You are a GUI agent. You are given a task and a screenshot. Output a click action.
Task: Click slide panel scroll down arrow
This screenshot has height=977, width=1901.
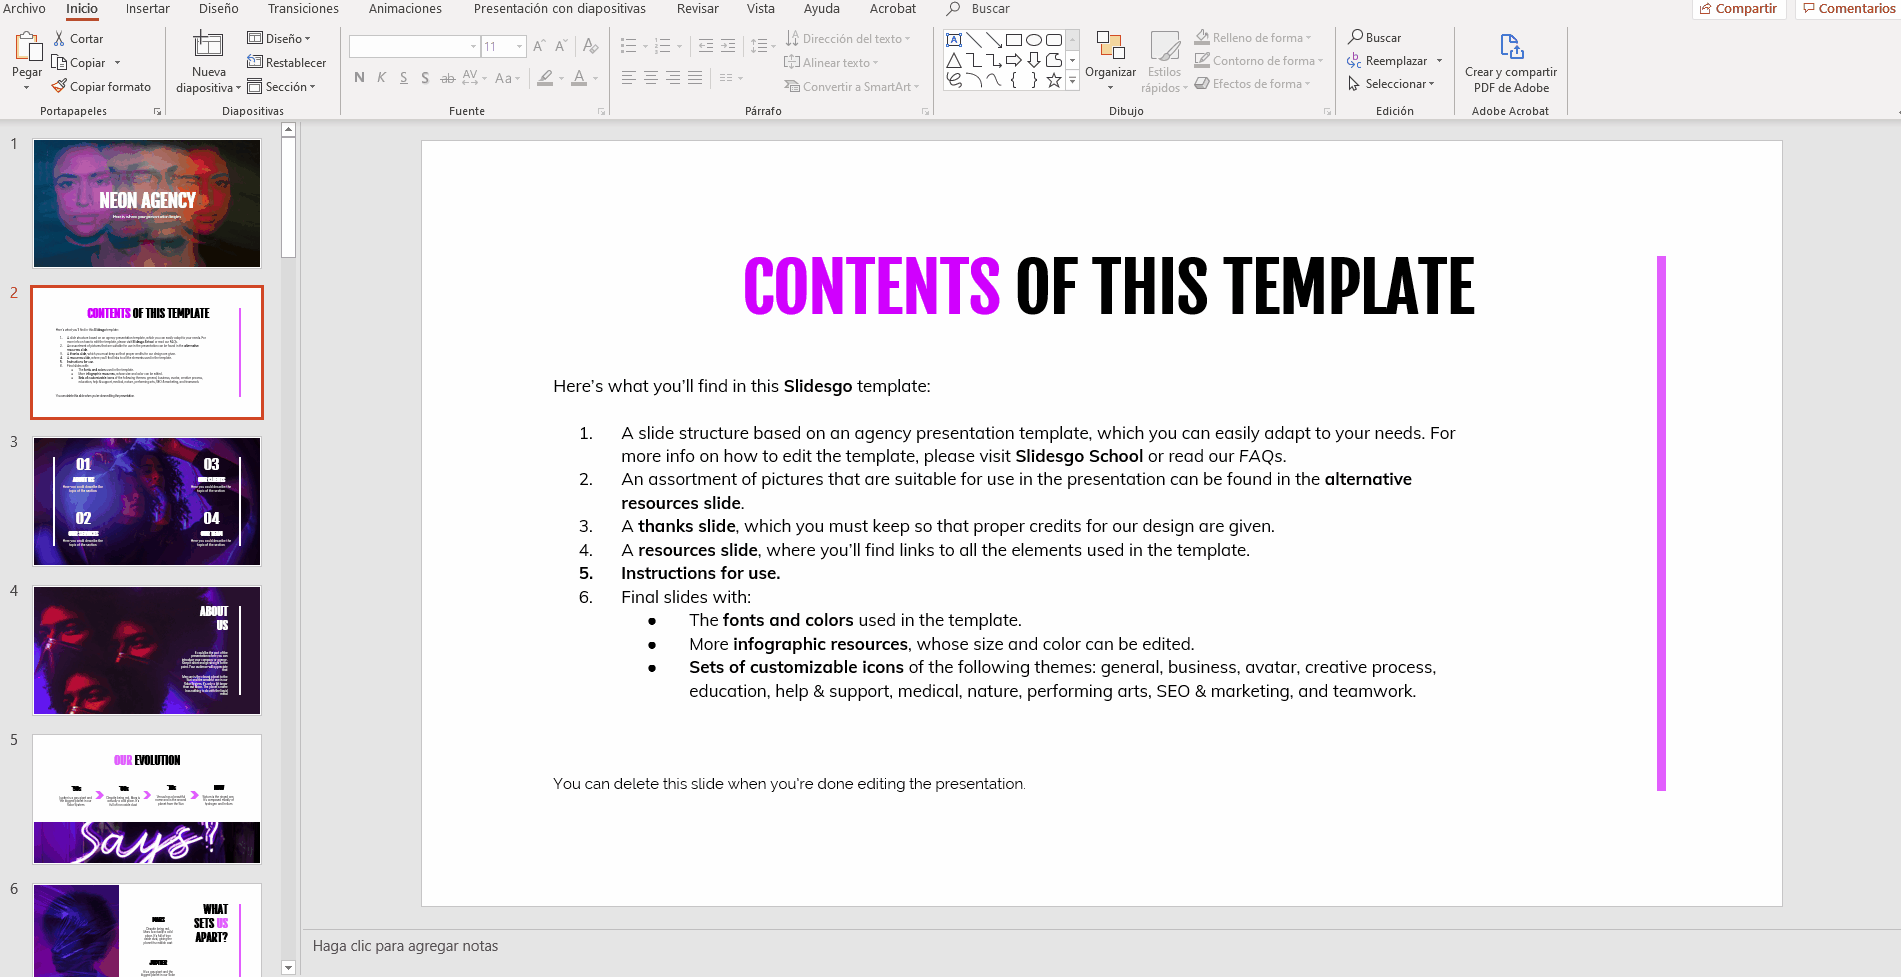pos(288,967)
